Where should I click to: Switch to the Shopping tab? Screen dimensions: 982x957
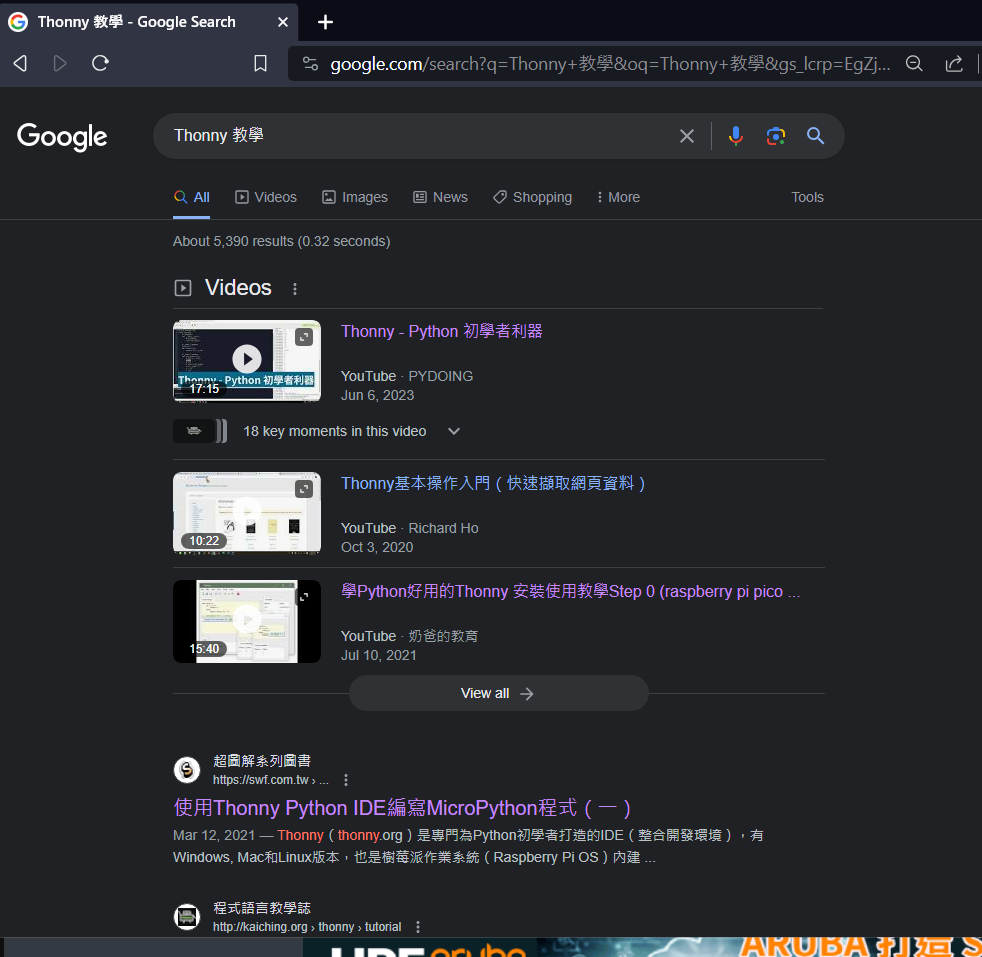coord(532,197)
